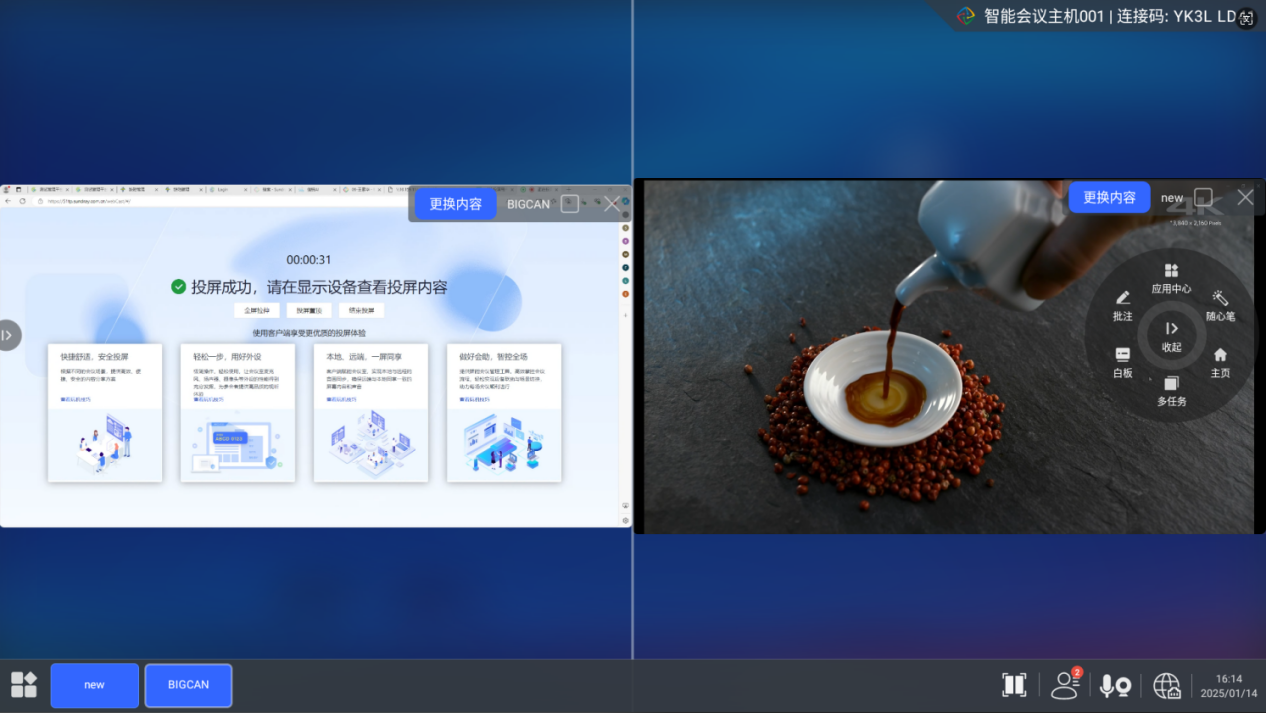Go to 主页 home screen

[x=1220, y=362]
